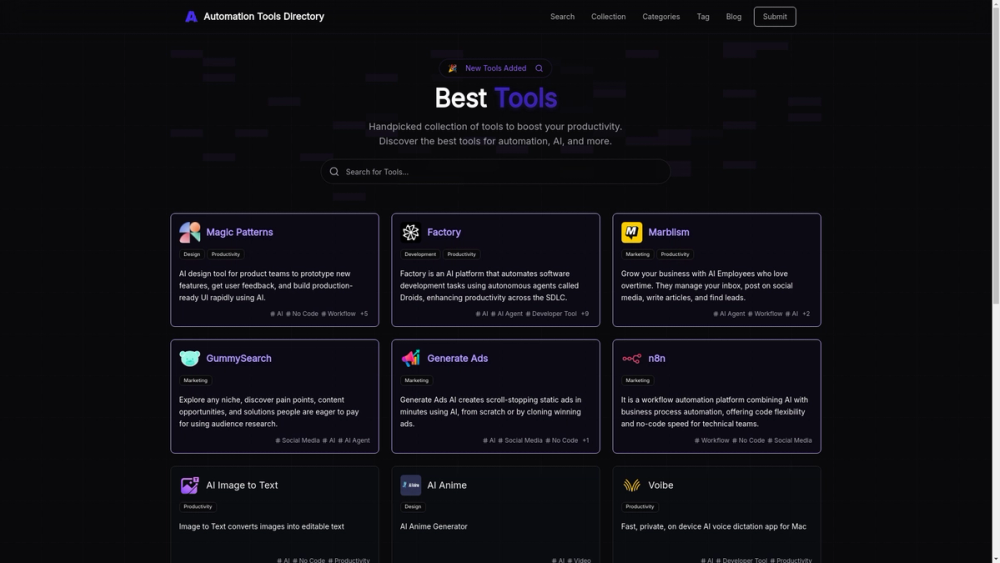Open the n8n workflow logo icon
The height and width of the screenshot is (563, 1000).
point(631,358)
